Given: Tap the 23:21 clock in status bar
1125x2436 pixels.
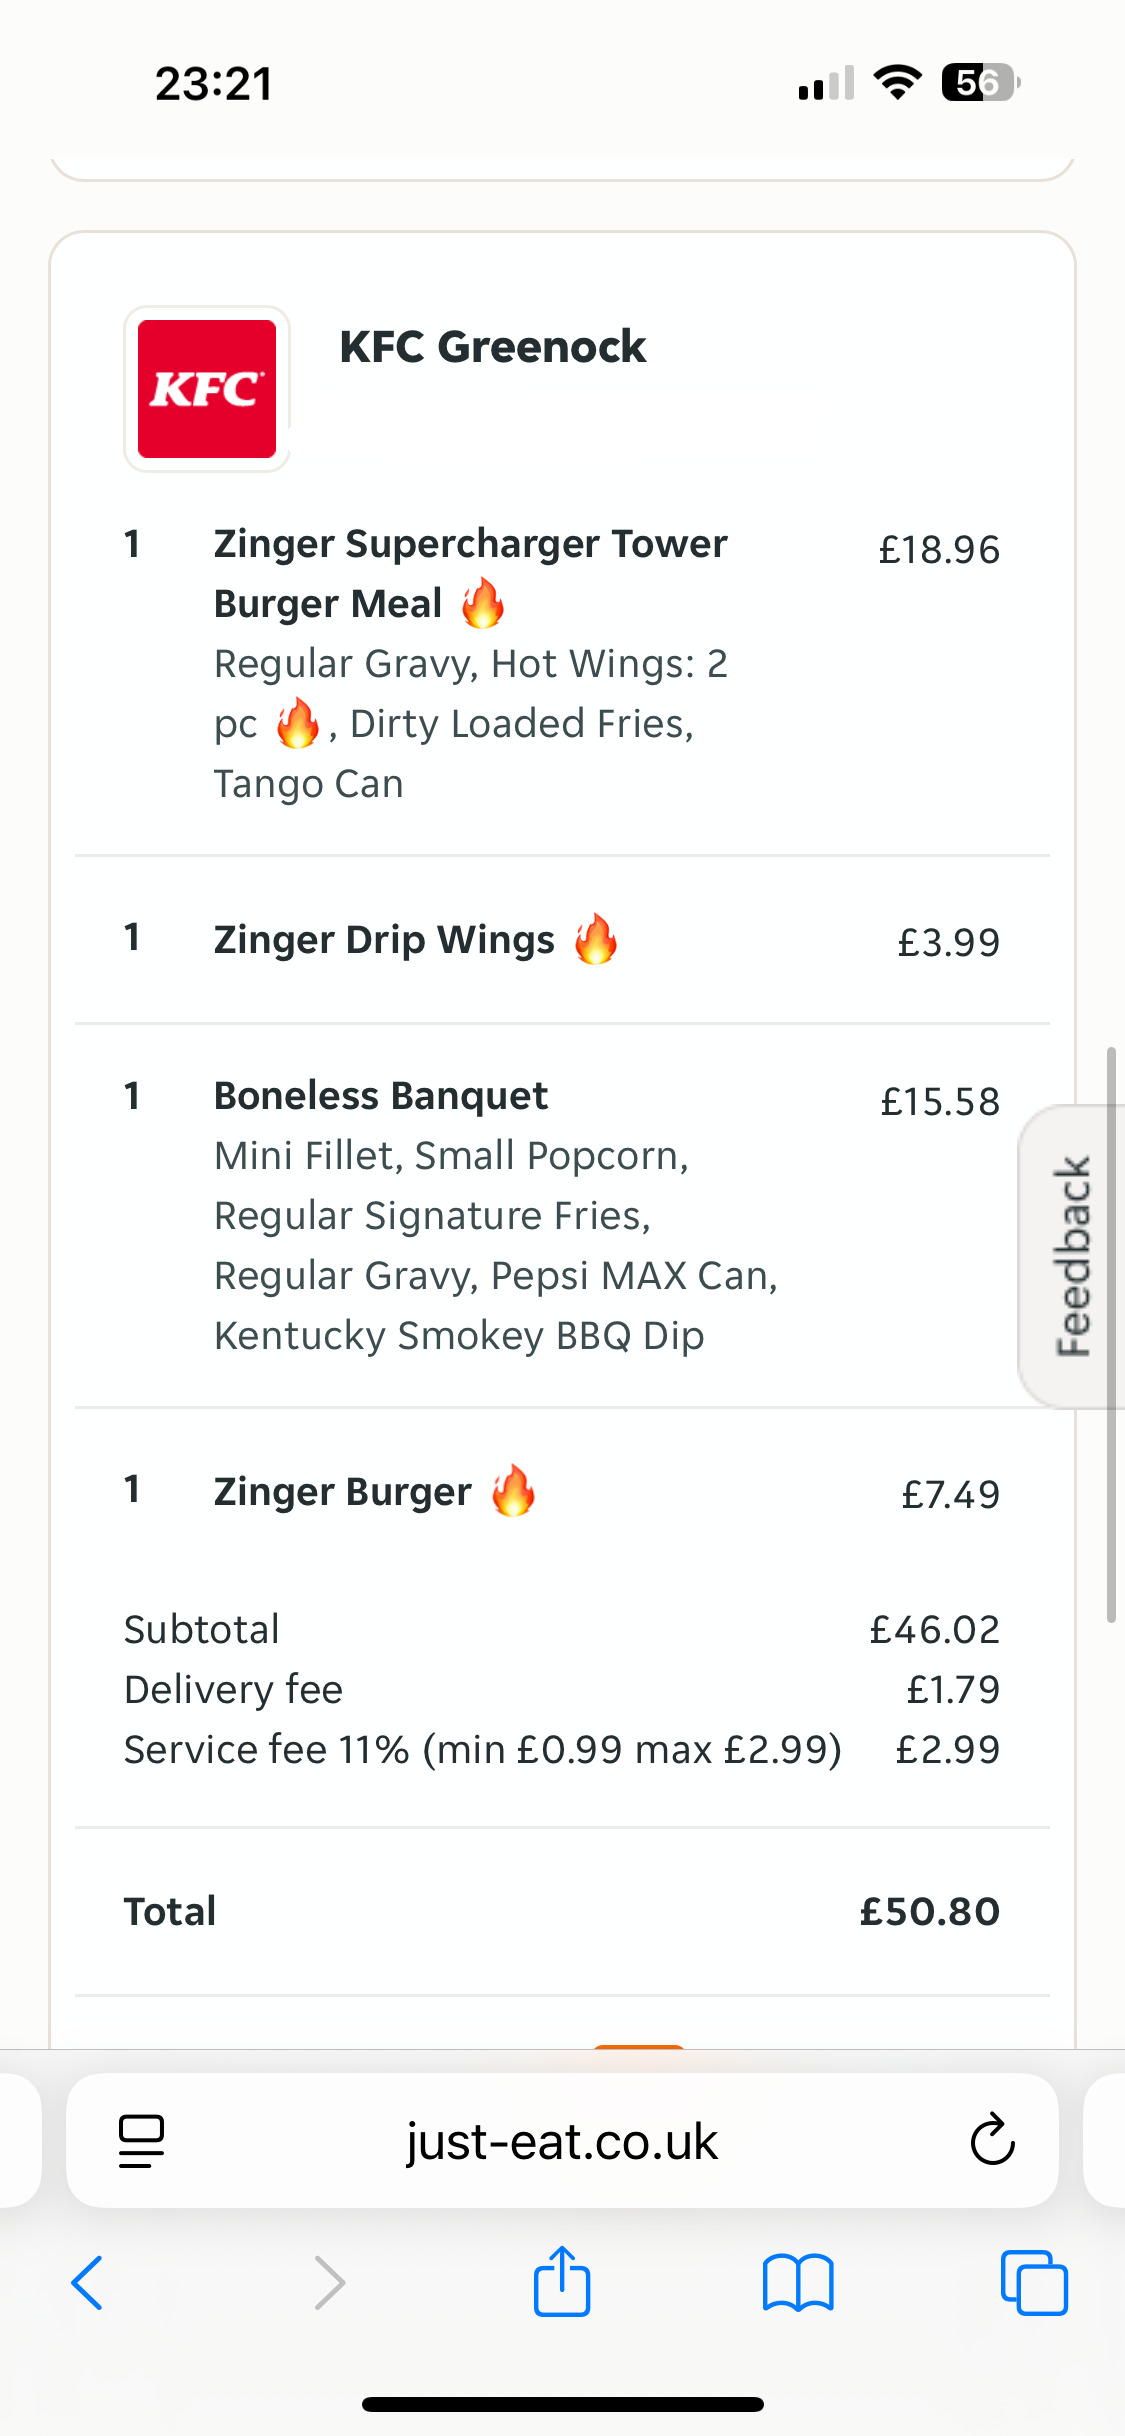Looking at the screenshot, I should tap(214, 84).
